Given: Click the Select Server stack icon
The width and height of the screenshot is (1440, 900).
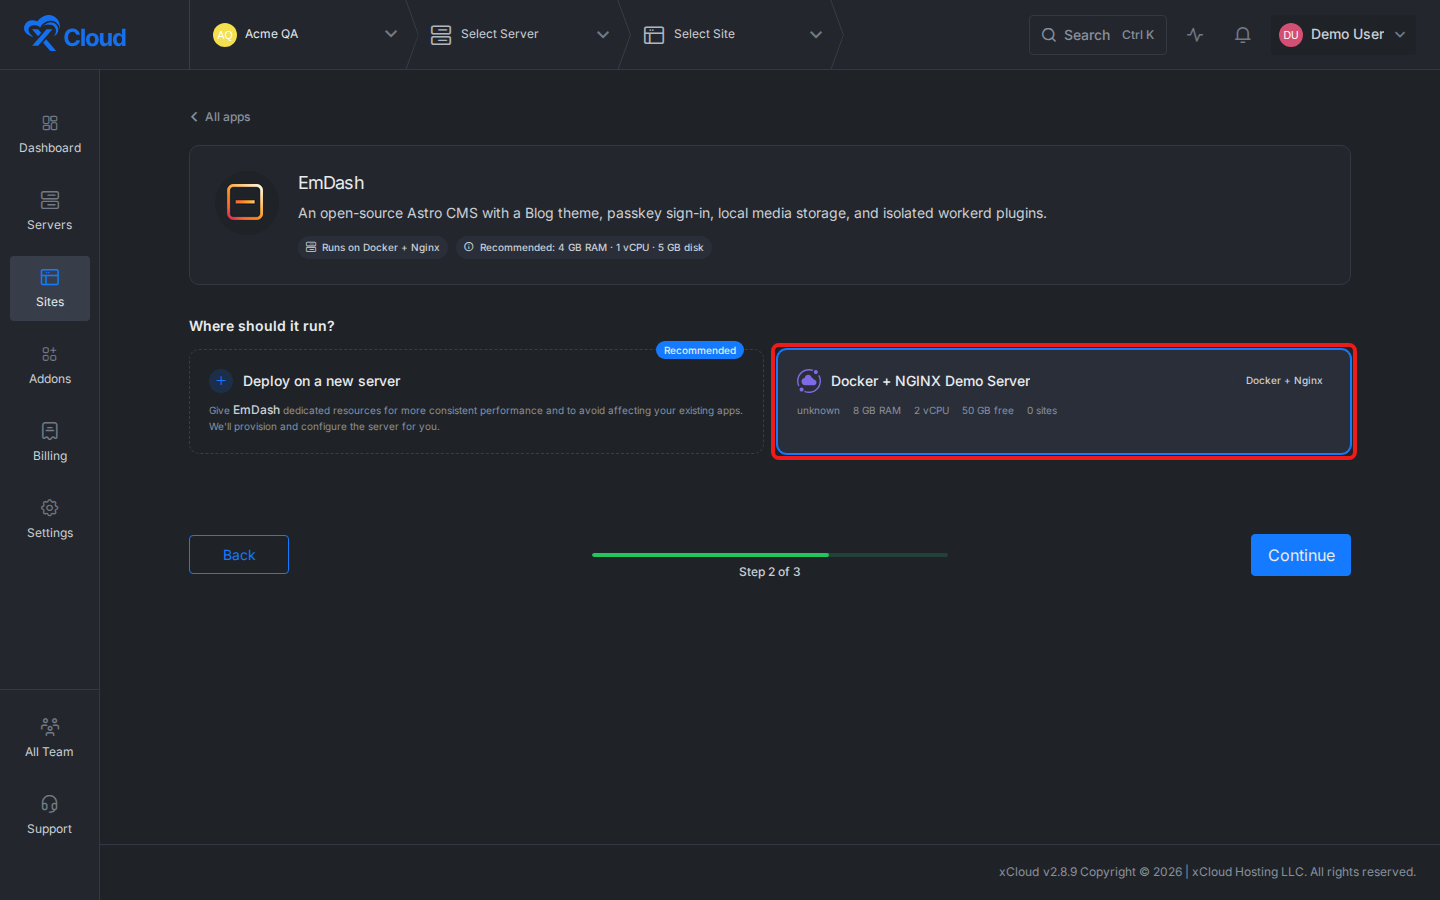Looking at the screenshot, I should click(x=441, y=35).
